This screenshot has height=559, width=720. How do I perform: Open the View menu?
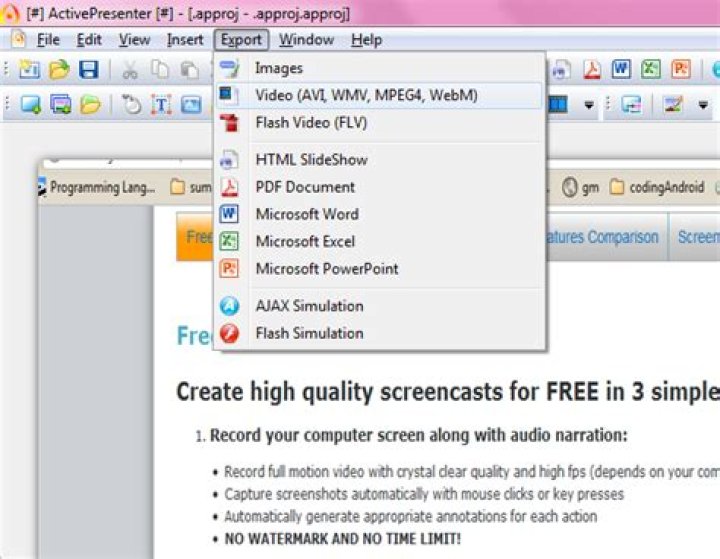click(x=135, y=40)
